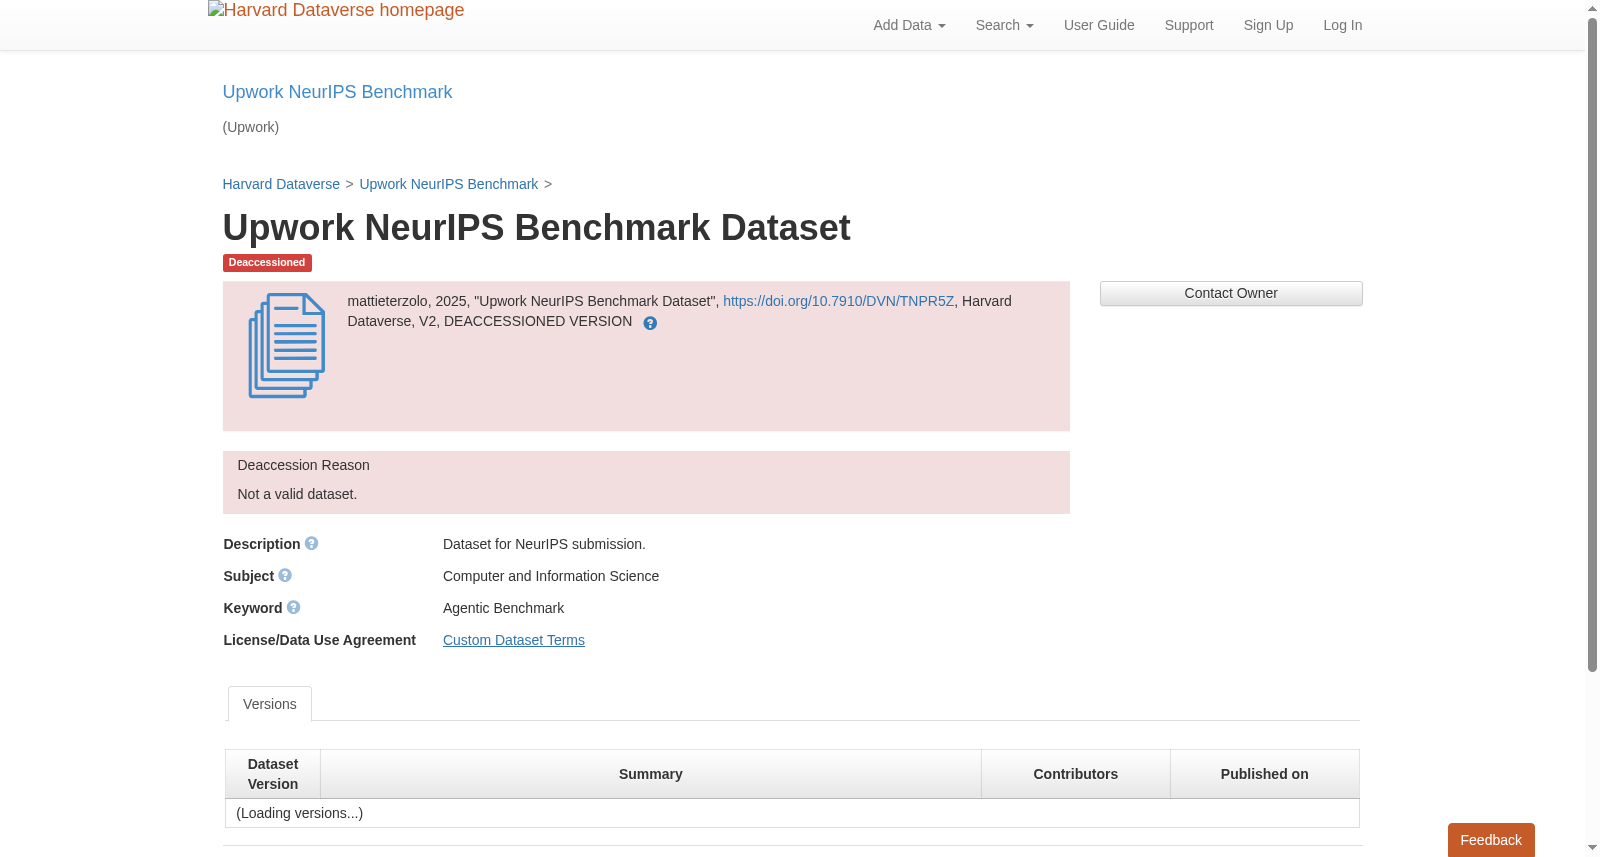Screen dimensions: 1600x857
Task: Click the citation help question mark icon
Action: click(650, 323)
